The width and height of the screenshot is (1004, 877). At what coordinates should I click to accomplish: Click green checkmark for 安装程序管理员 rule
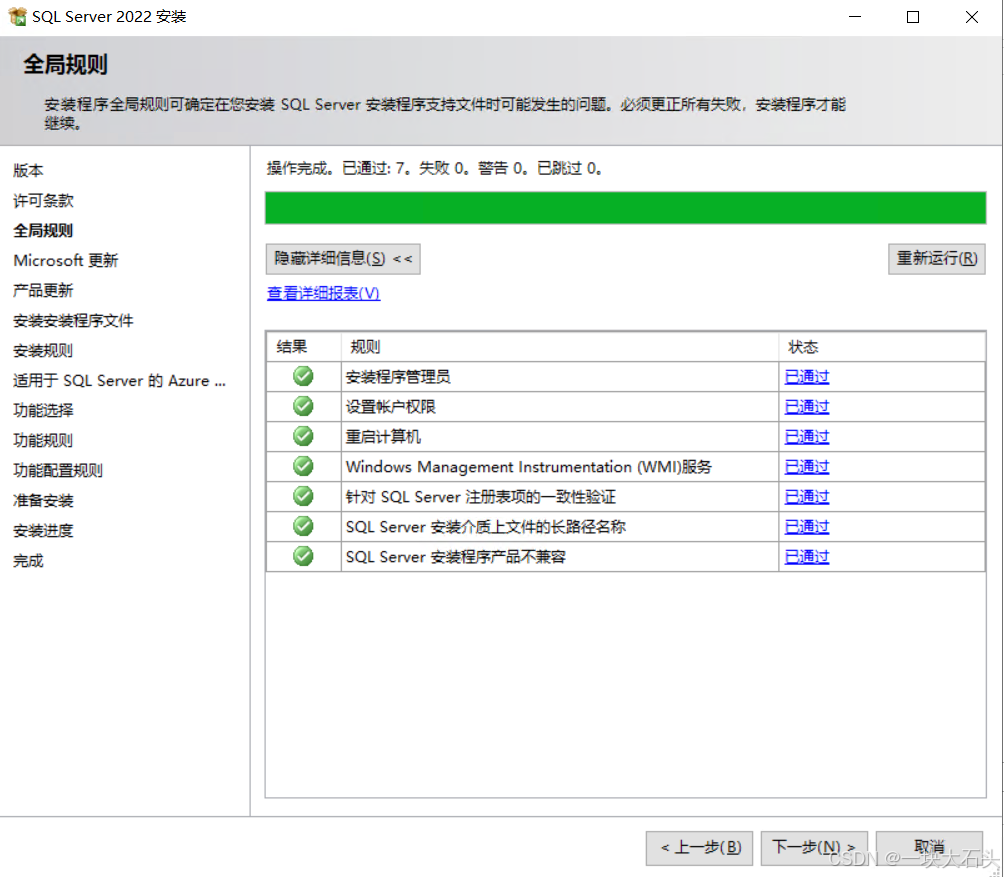[303, 376]
